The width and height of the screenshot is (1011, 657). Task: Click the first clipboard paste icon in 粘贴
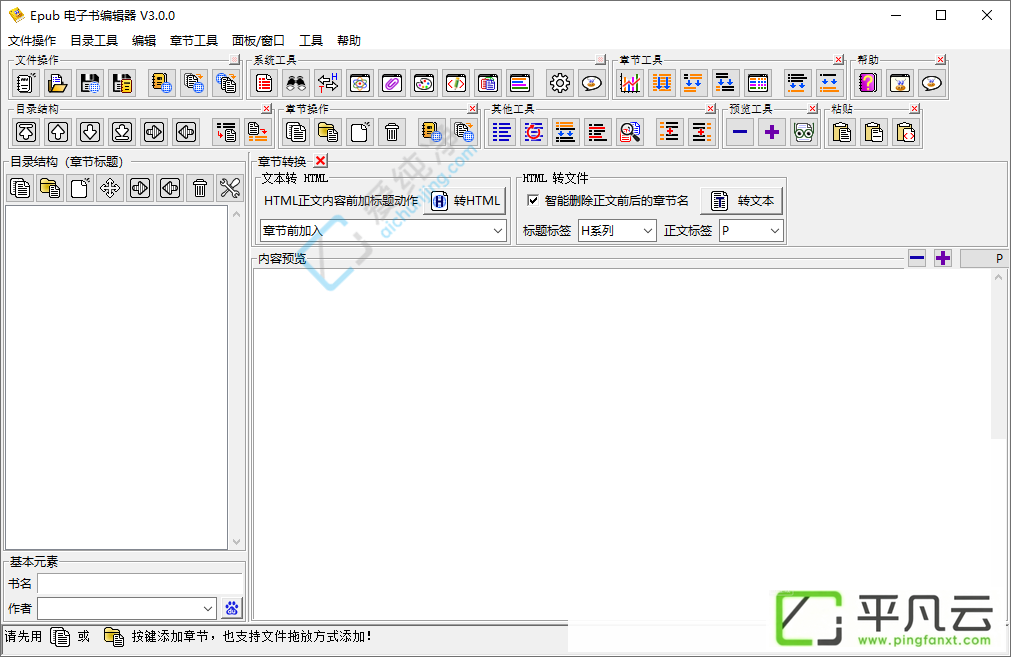tap(841, 132)
